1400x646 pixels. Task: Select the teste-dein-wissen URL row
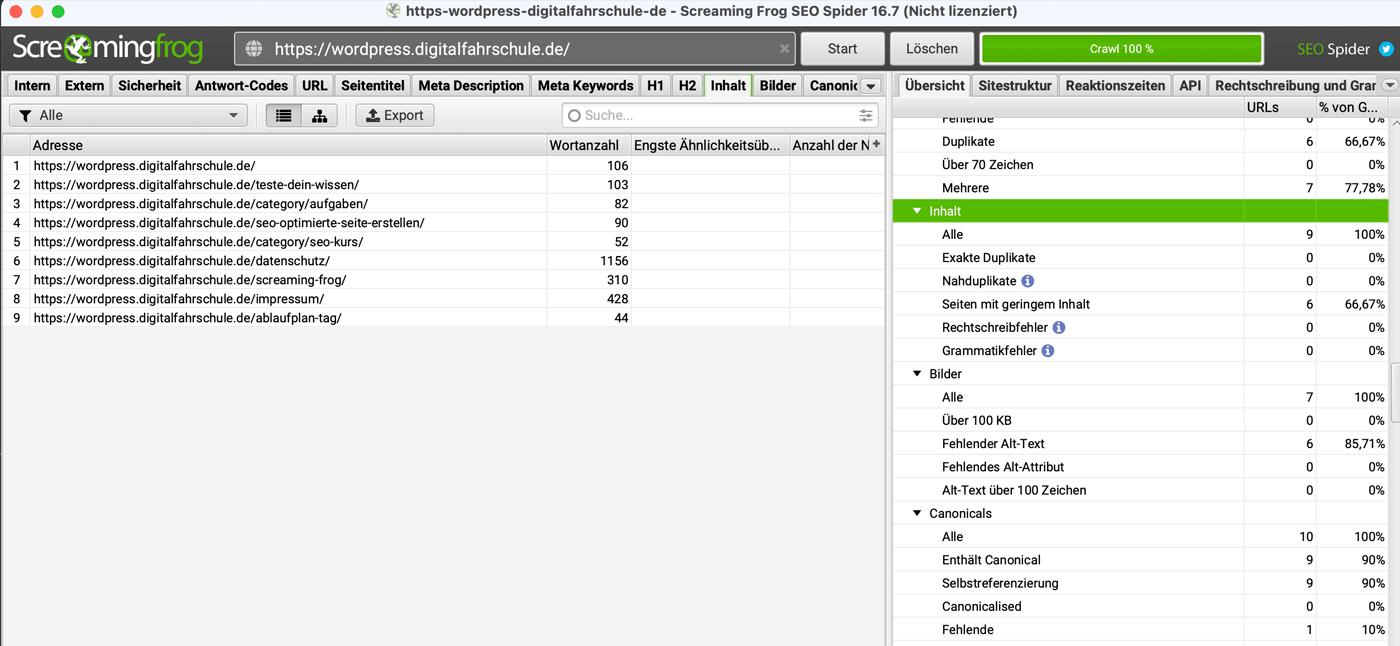pyautogui.click(x=443, y=185)
